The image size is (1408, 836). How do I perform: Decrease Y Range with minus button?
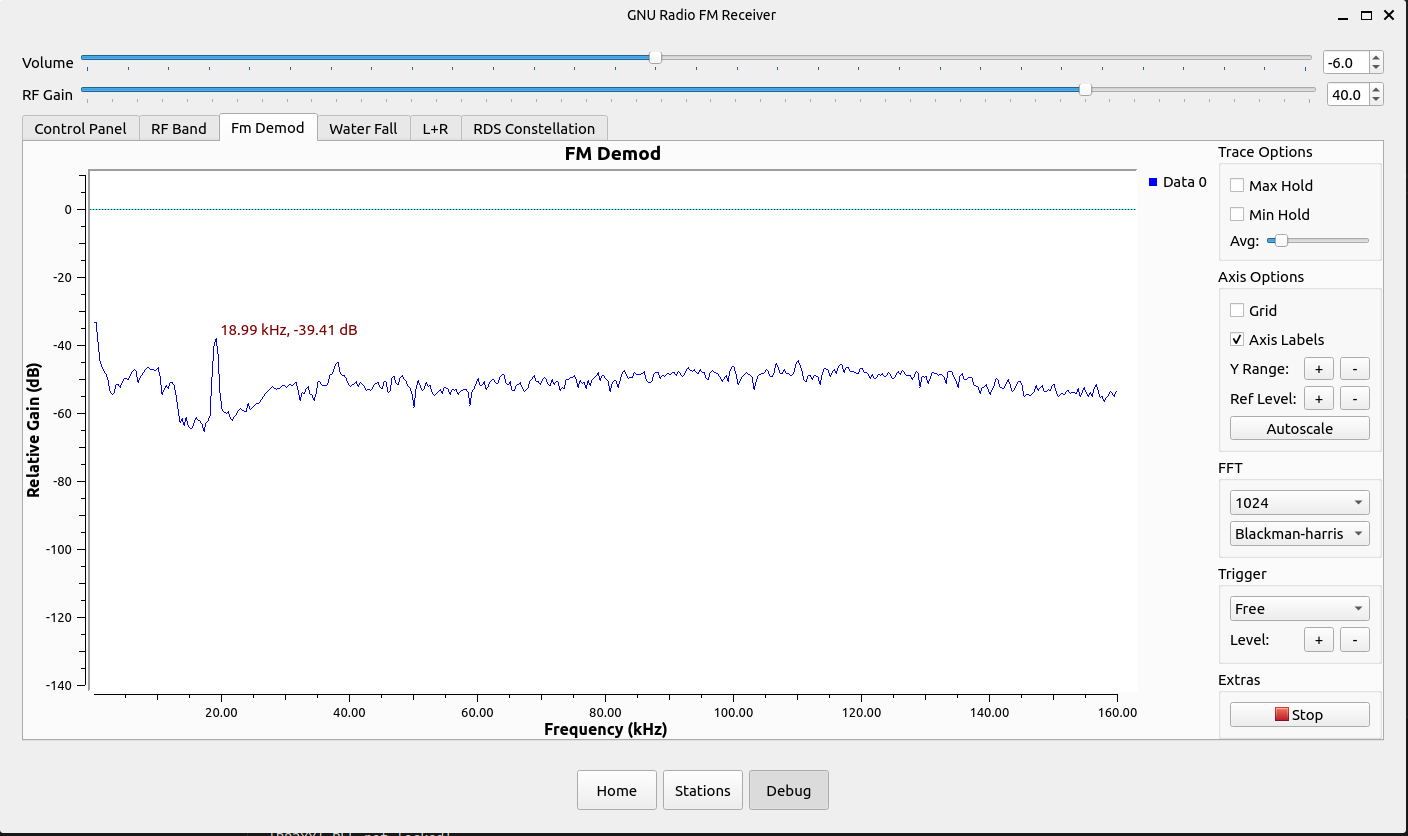tap(1354, 368)
